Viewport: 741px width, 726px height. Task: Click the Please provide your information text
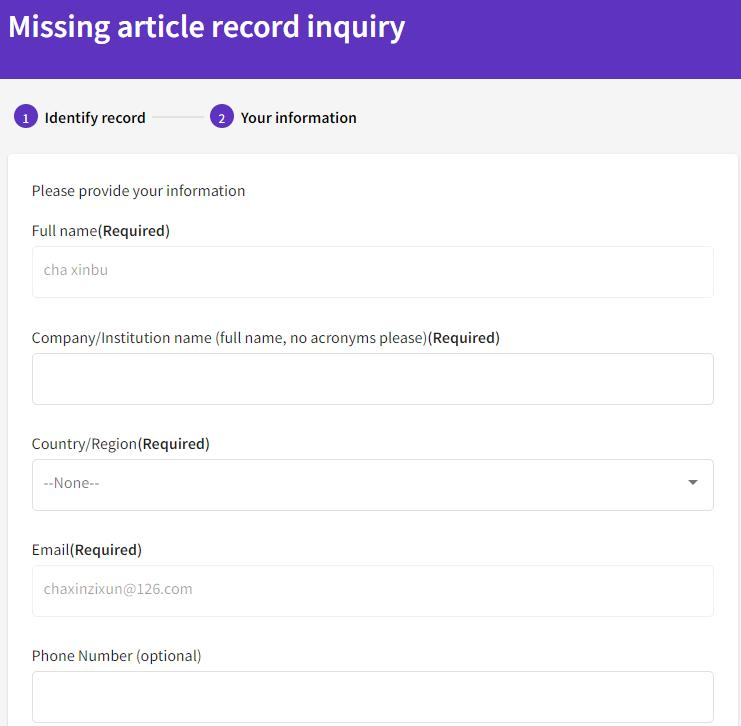point(138,191)
